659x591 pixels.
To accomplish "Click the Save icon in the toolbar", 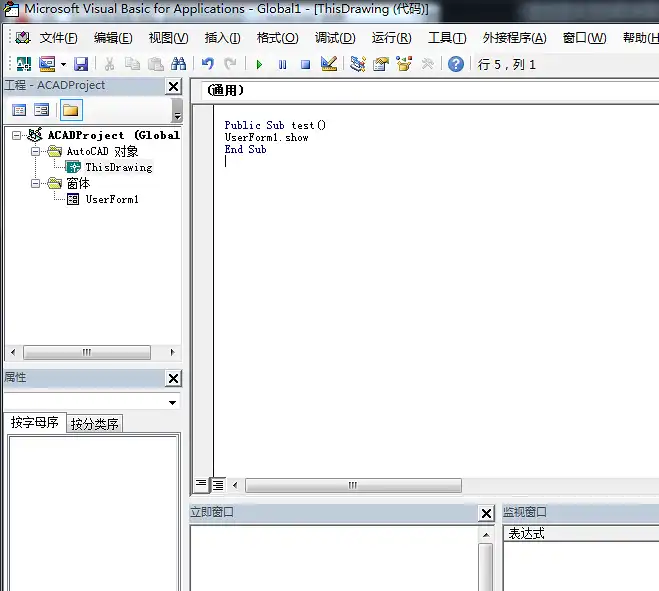I will click(81, 64).
